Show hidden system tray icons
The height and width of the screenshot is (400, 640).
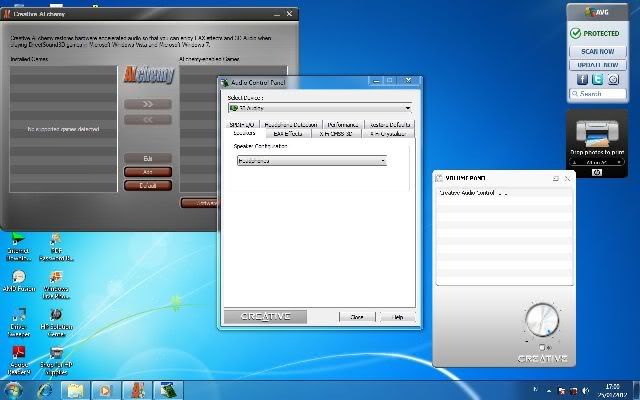pos(549,391)
